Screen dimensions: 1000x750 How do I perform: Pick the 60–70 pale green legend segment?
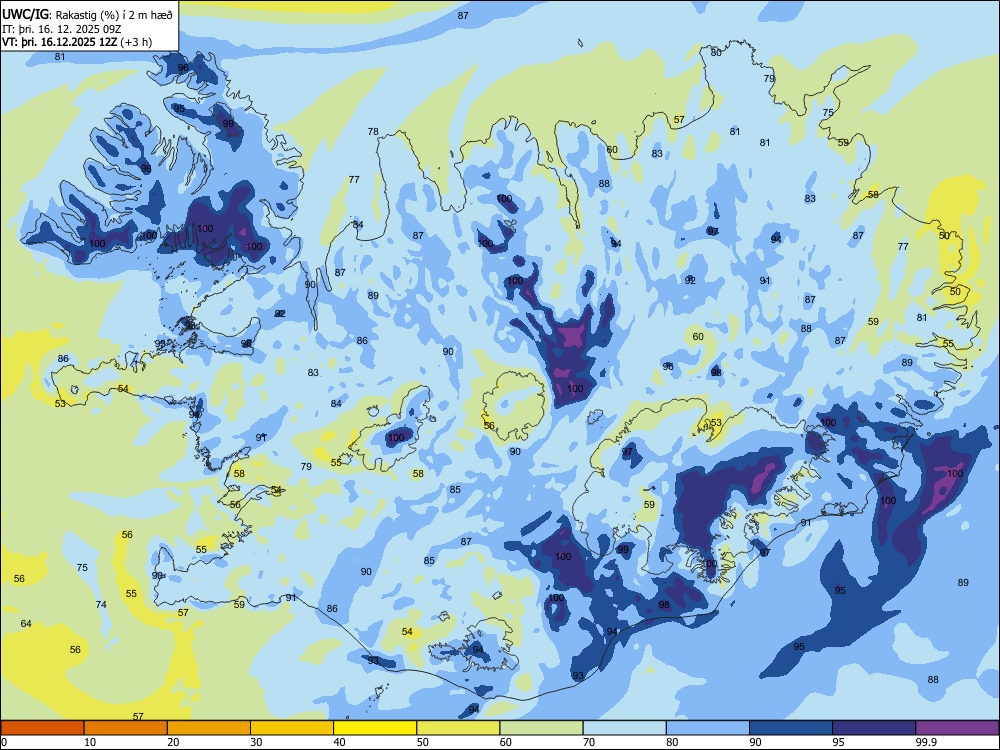pos(541,728)
